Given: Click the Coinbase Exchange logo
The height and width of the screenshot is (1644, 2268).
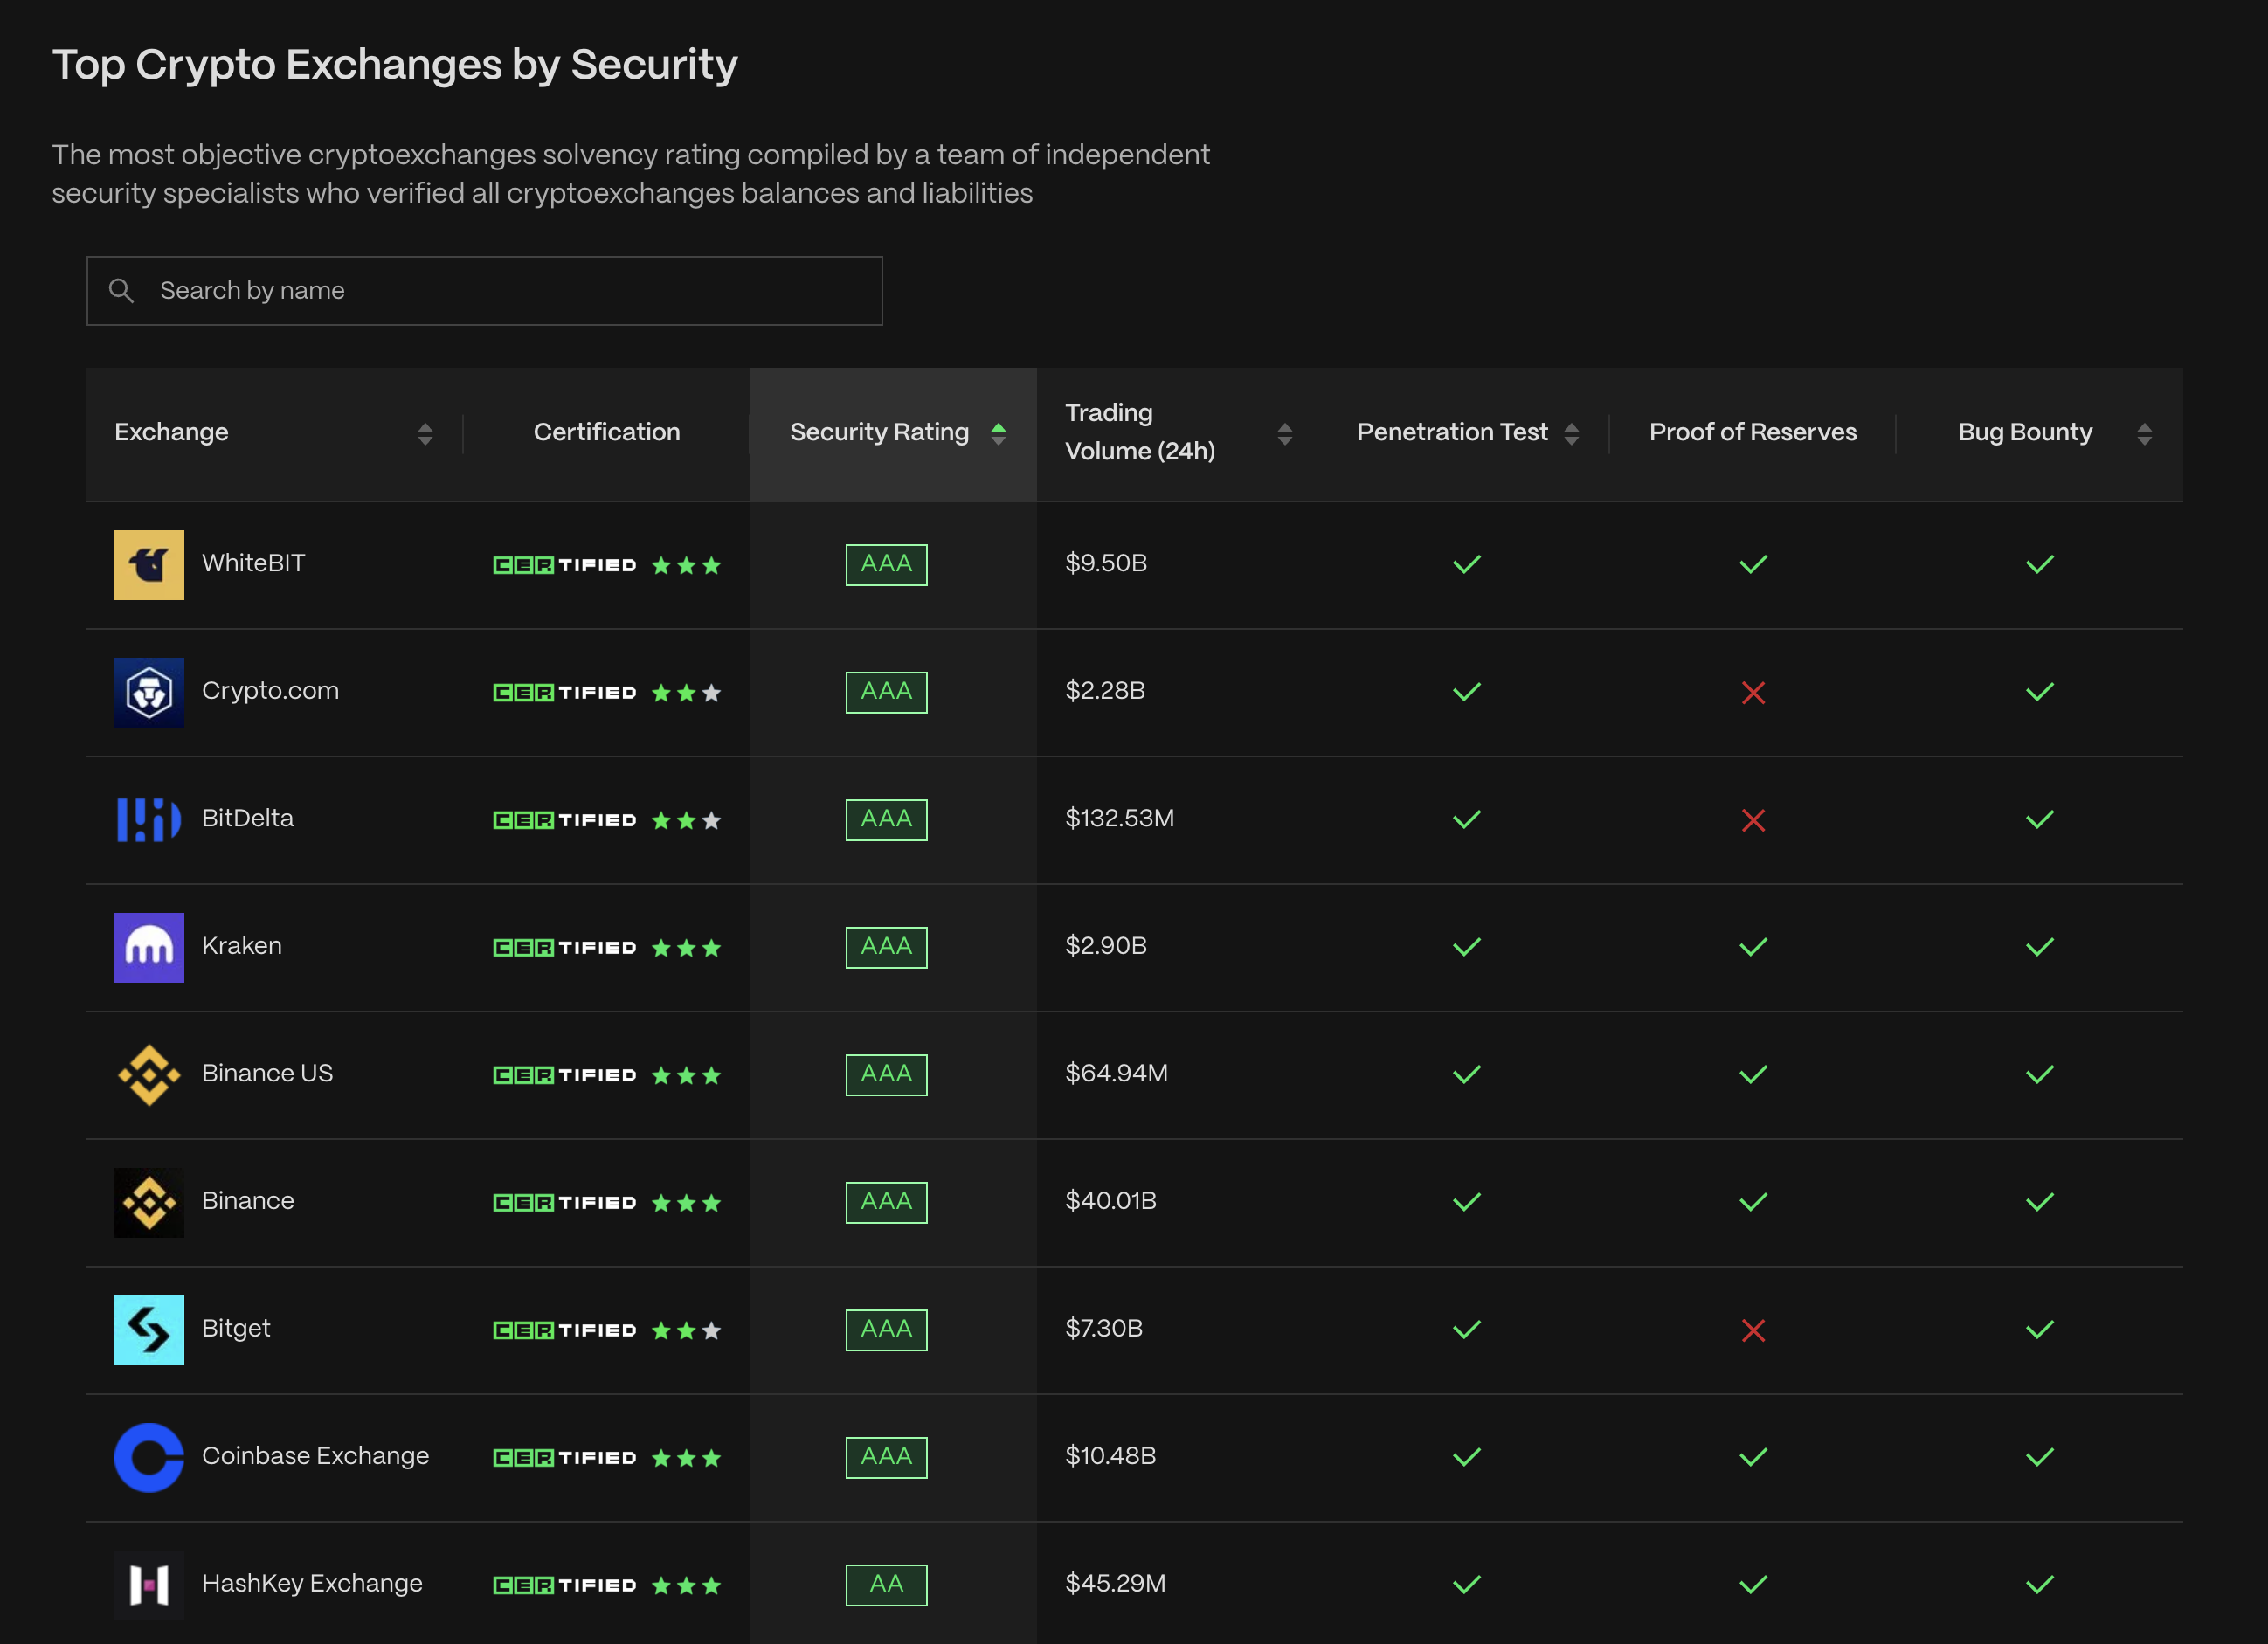Looking at the screenshot, I should point(148,1458).
